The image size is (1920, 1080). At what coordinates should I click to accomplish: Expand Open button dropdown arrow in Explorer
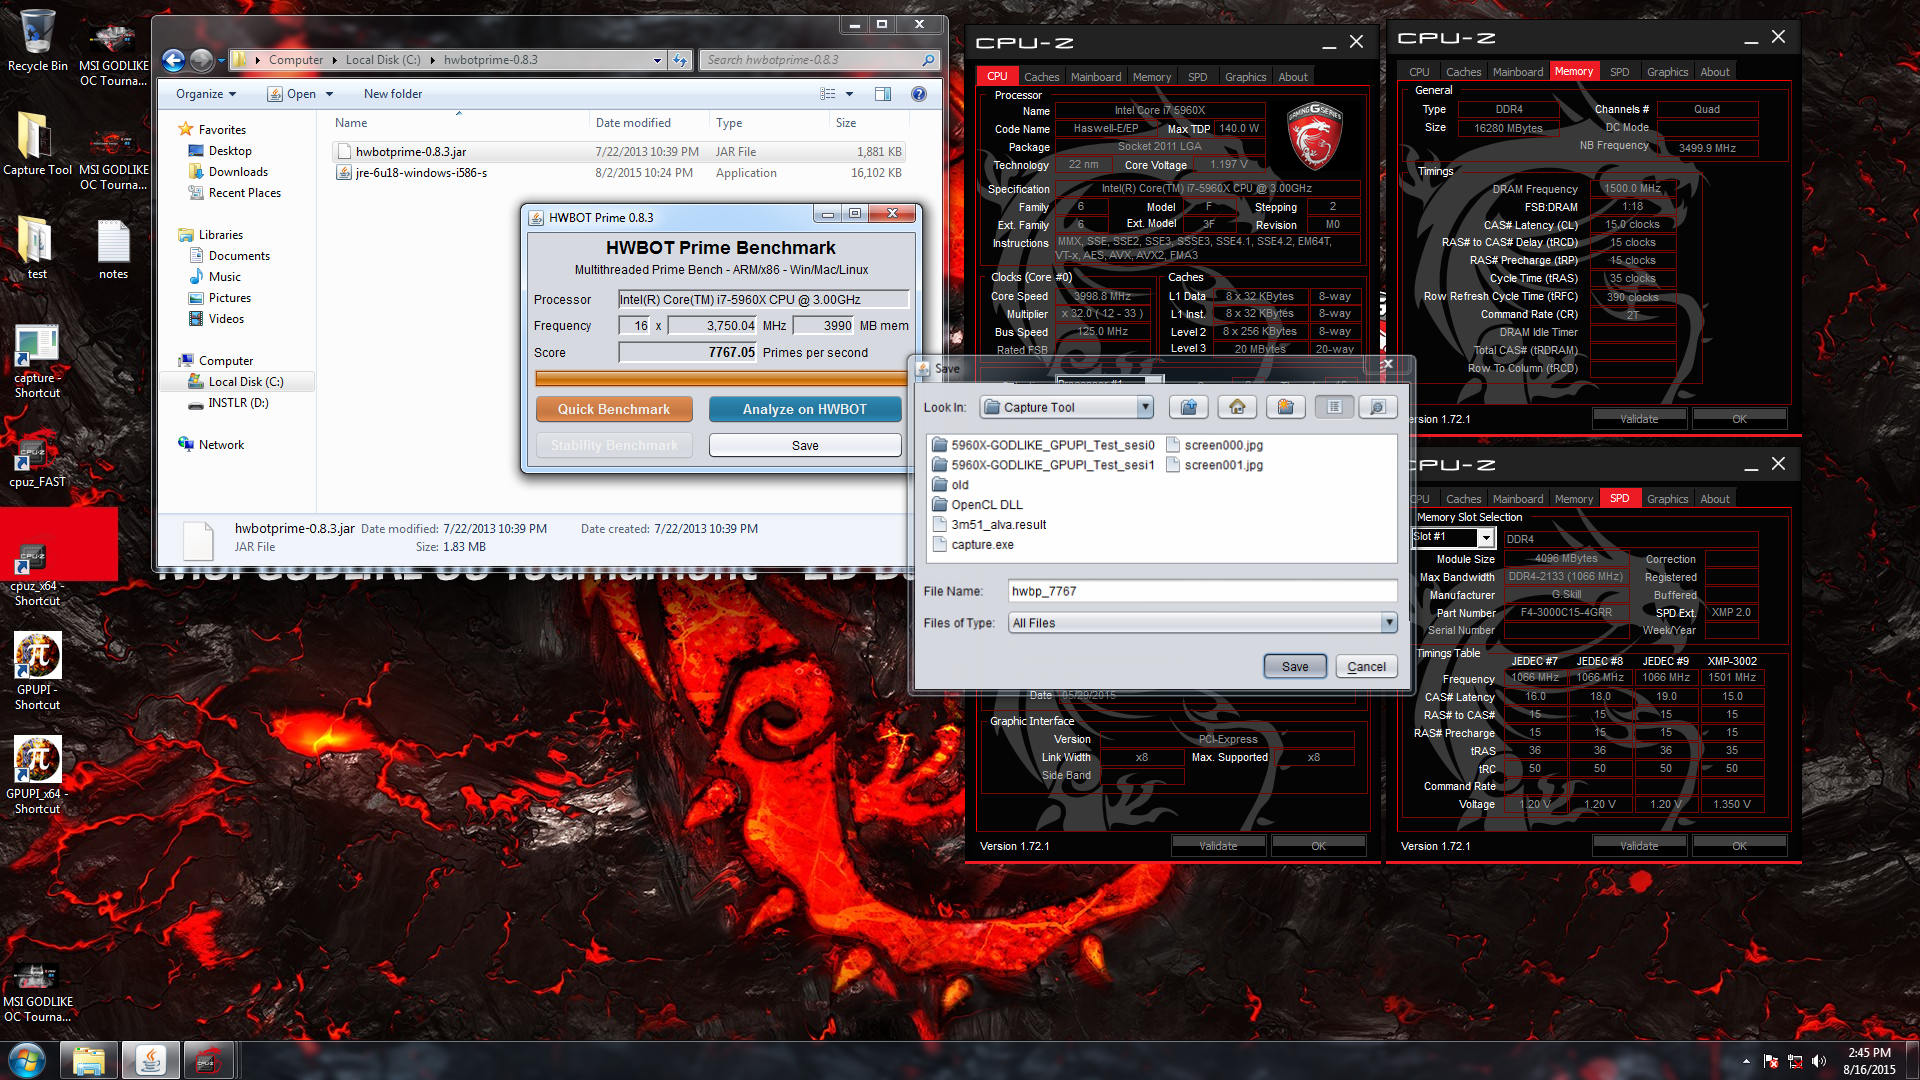[x=329, y=94]
